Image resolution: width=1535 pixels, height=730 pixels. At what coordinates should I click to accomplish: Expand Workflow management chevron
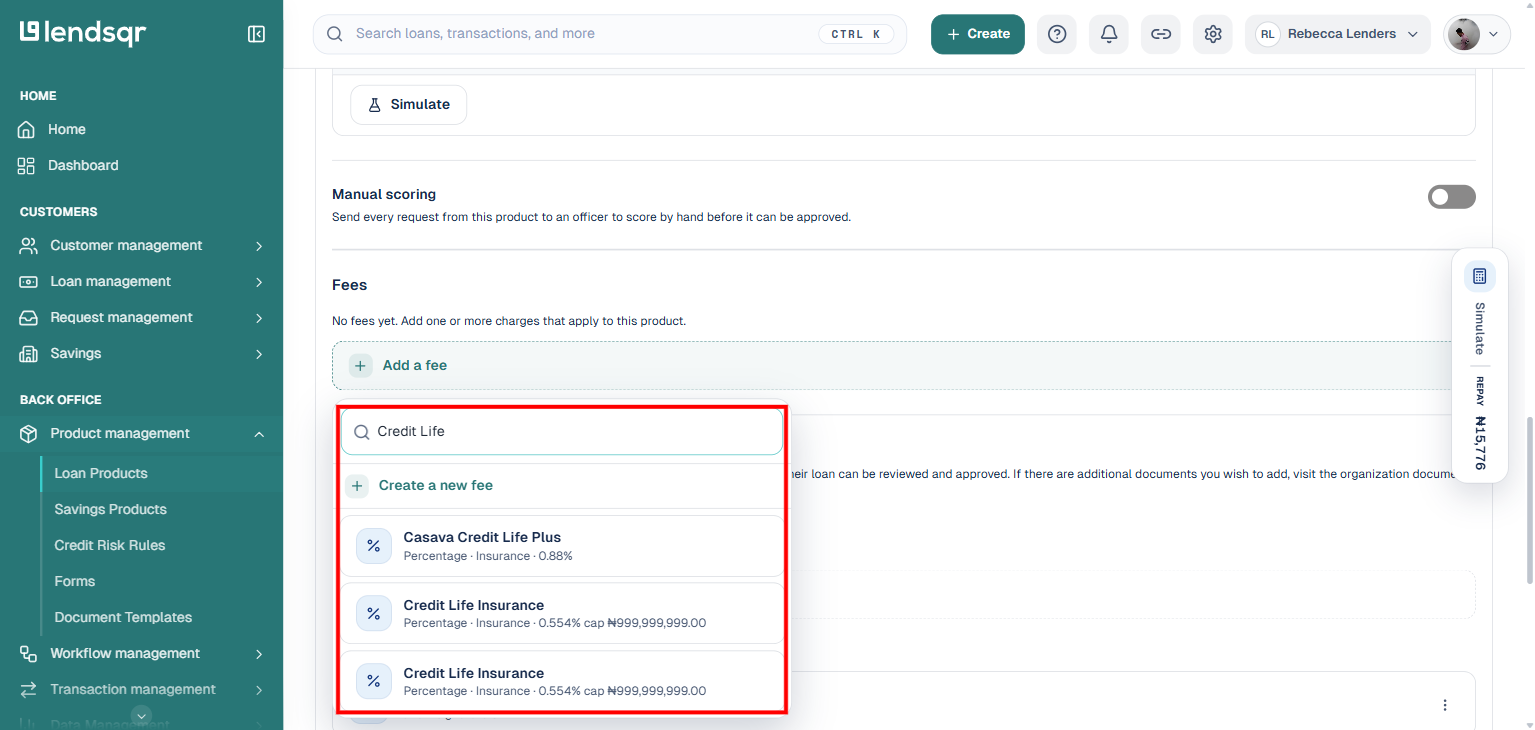(259, 654)
